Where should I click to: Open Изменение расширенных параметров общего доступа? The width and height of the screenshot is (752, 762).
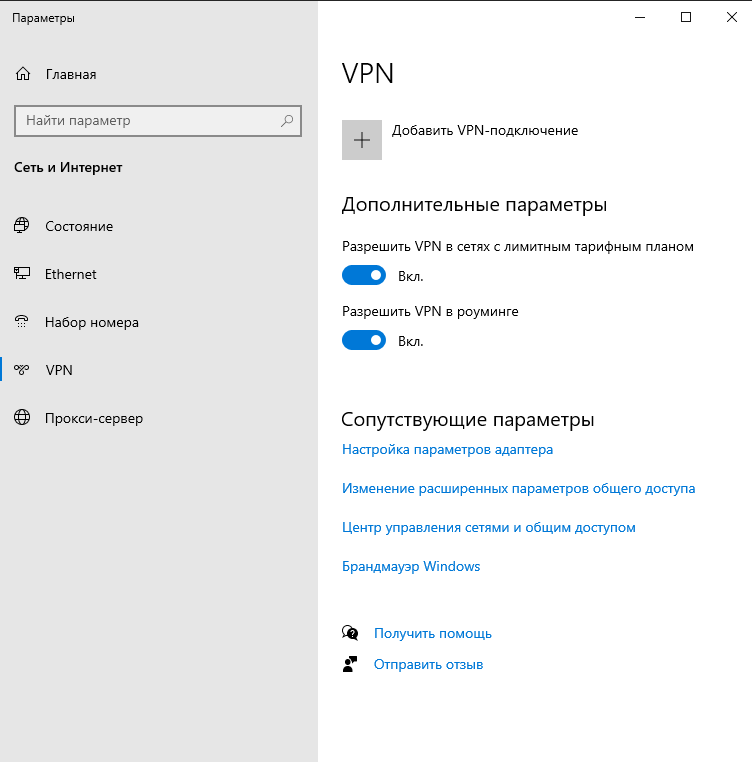click(518, 489)
